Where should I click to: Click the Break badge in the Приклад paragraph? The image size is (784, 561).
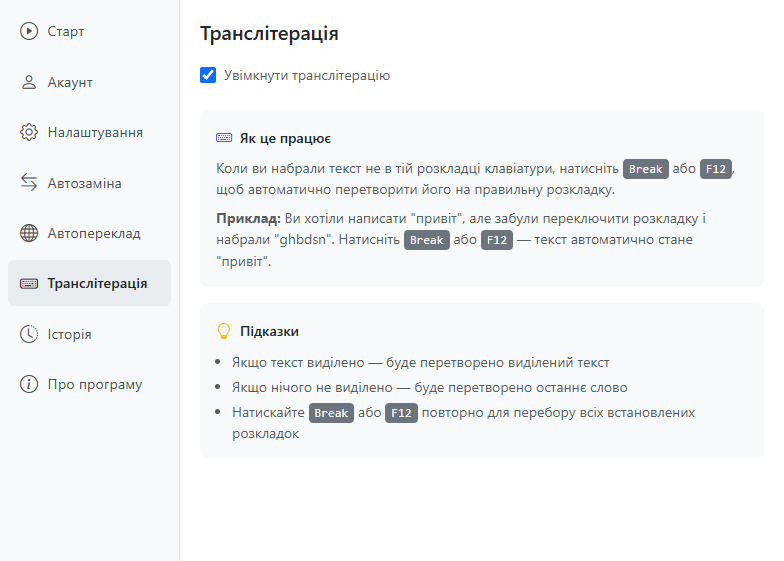point(426,240)
